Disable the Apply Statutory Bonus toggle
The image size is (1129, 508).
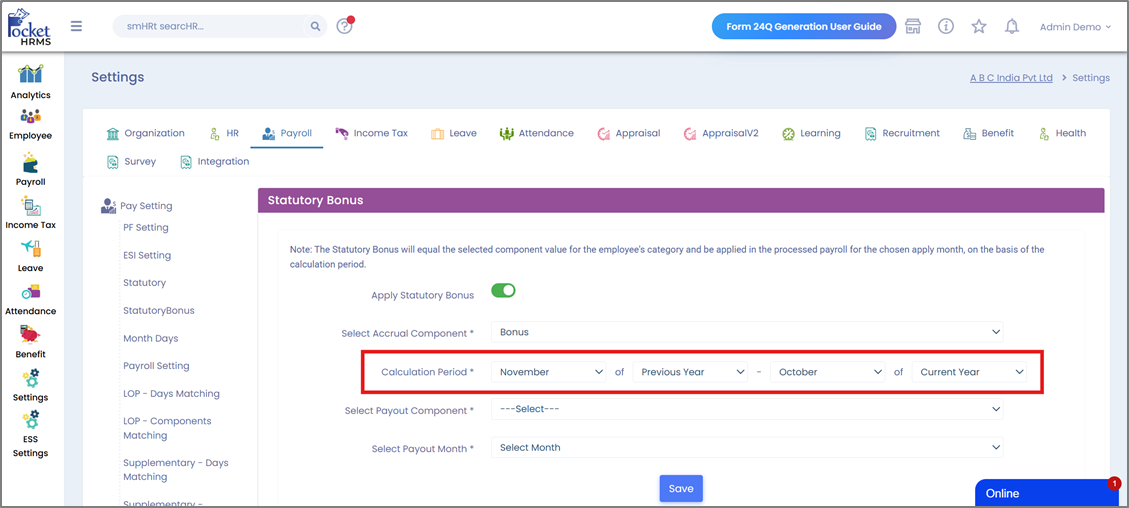(503, 291)
